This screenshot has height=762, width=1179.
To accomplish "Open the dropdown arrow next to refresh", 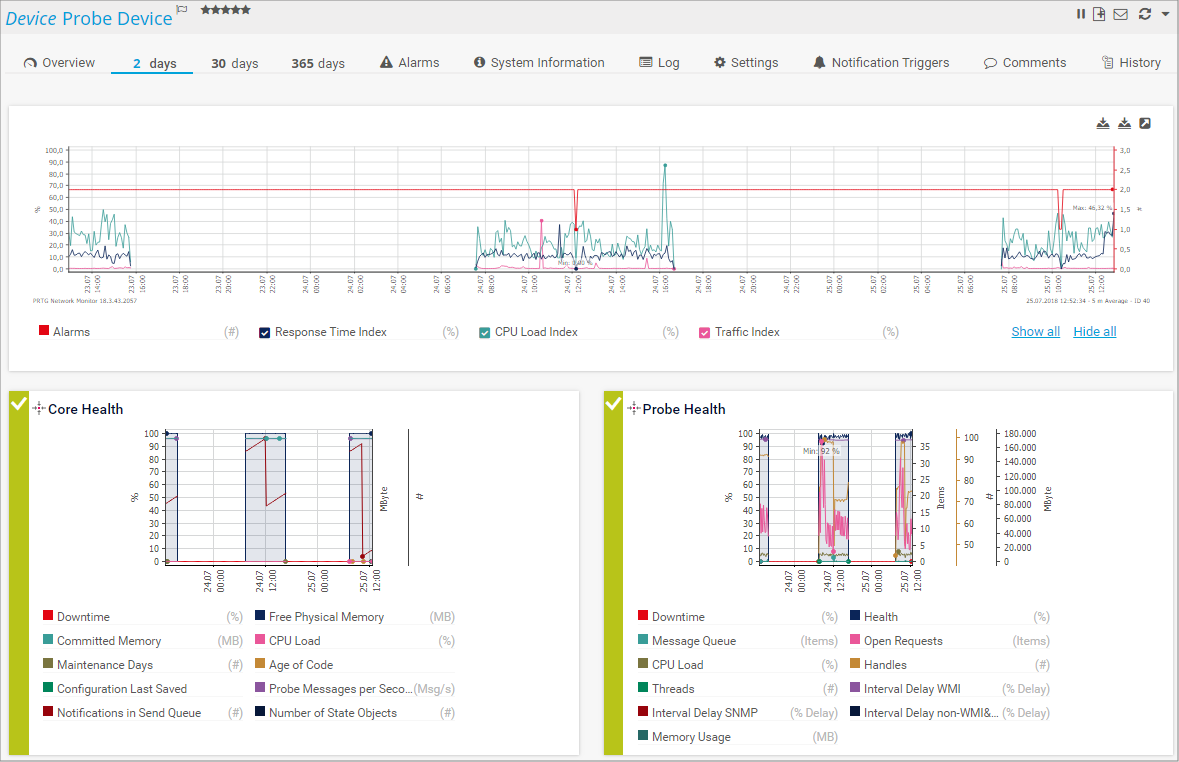I will pos(1165,15).
